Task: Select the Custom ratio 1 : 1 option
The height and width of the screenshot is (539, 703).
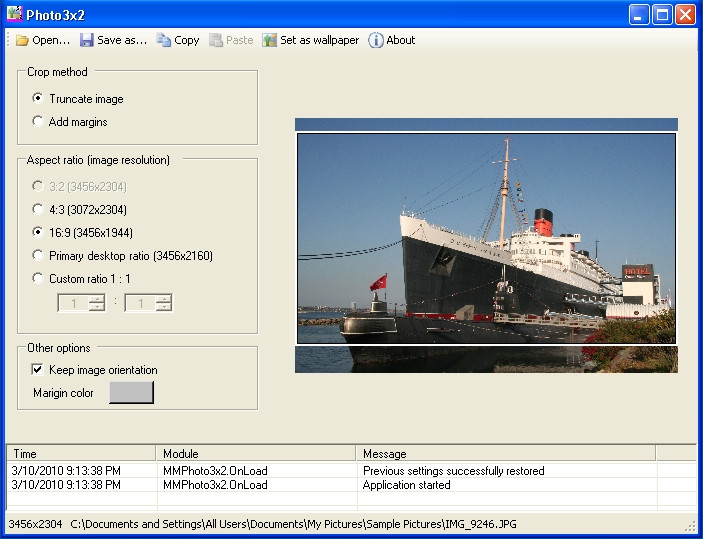Action: tap(38, 278)
